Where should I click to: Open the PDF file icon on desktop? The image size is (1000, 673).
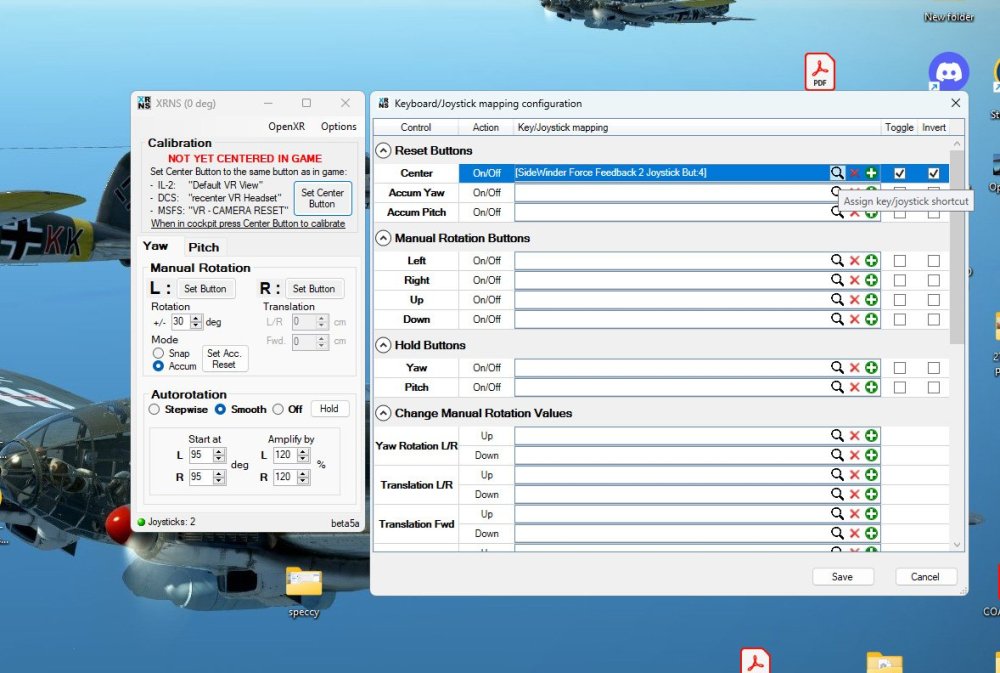pos(819,72)
